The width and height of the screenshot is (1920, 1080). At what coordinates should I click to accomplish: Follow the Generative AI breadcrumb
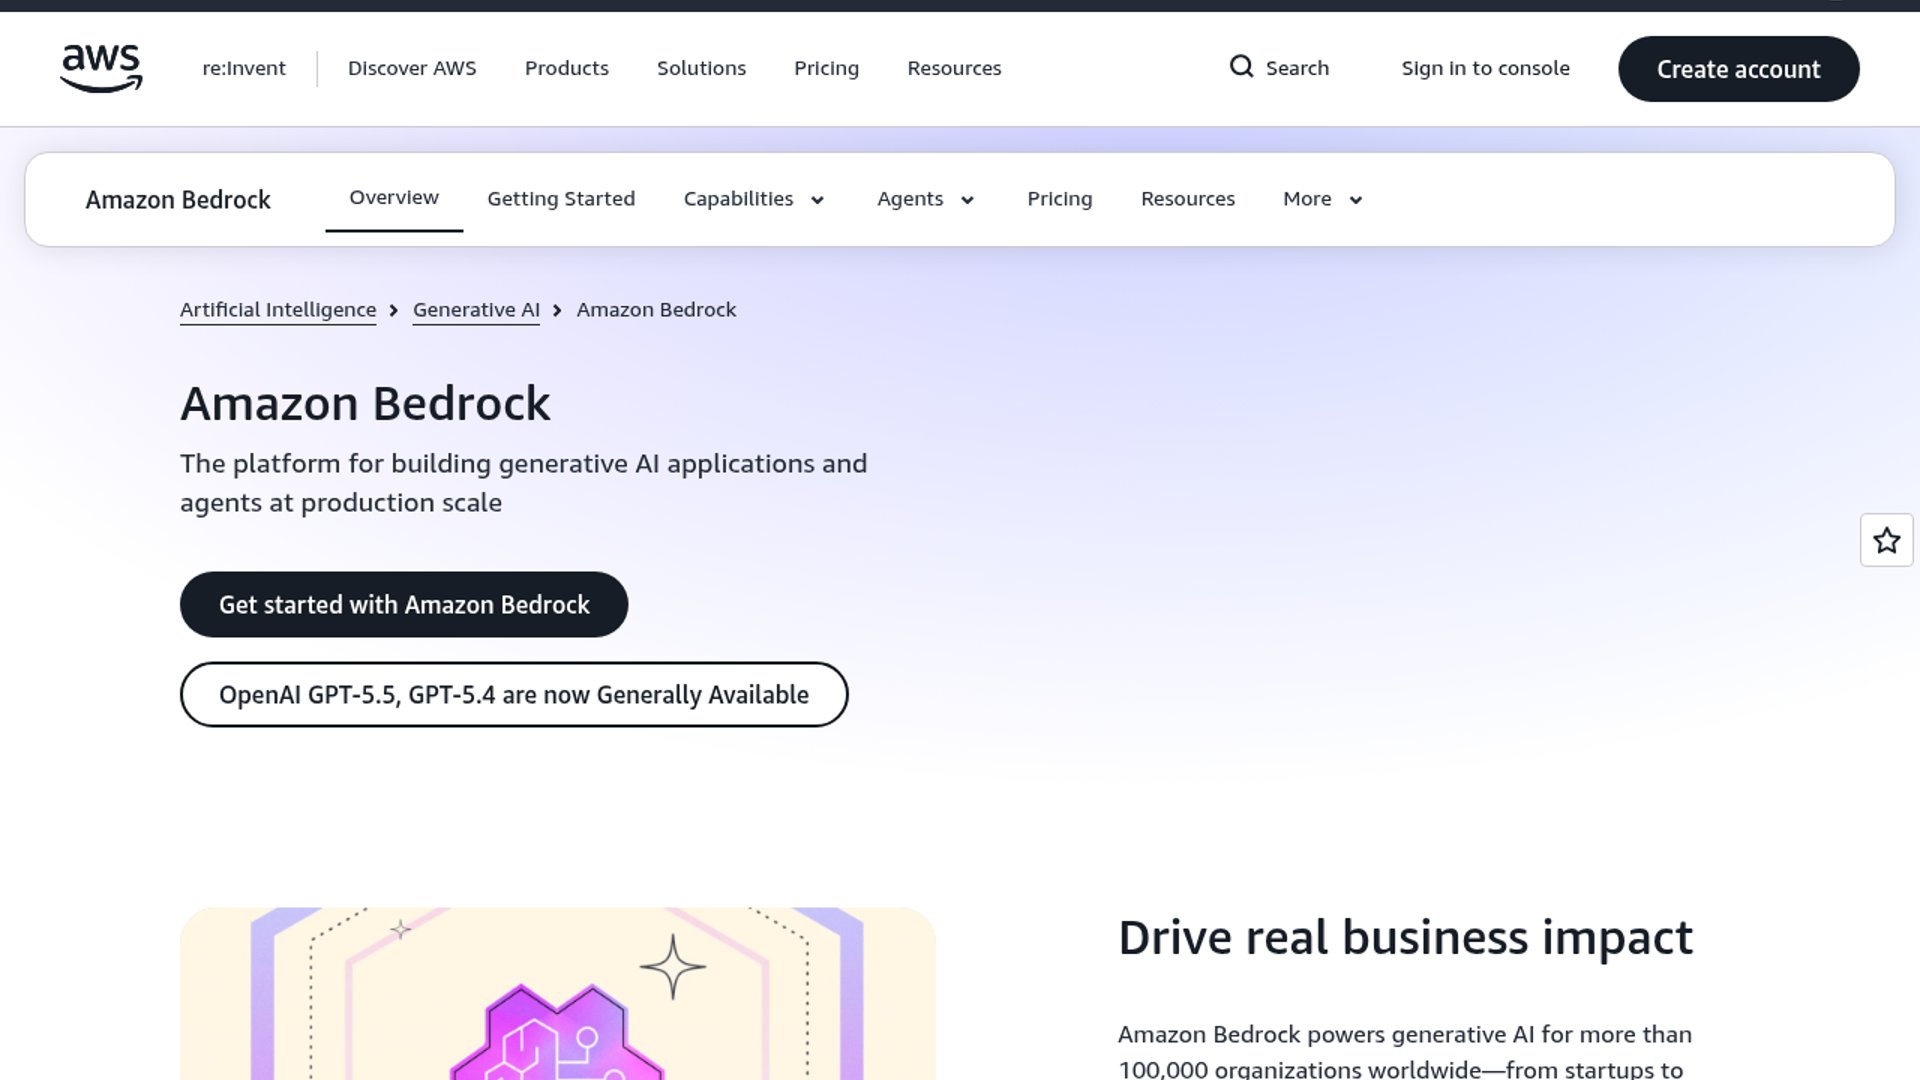[476, 310]
